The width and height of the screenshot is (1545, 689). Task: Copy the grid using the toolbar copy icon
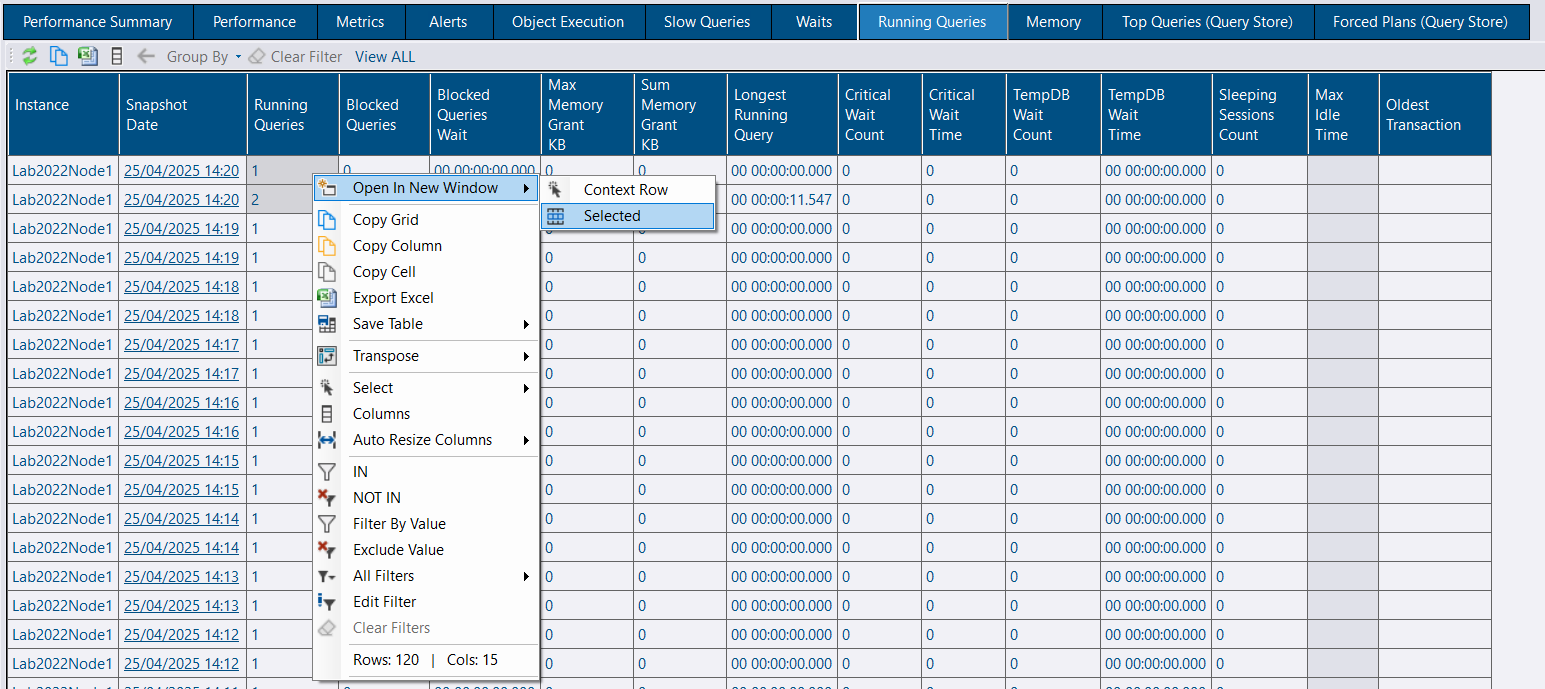[58, 56]
